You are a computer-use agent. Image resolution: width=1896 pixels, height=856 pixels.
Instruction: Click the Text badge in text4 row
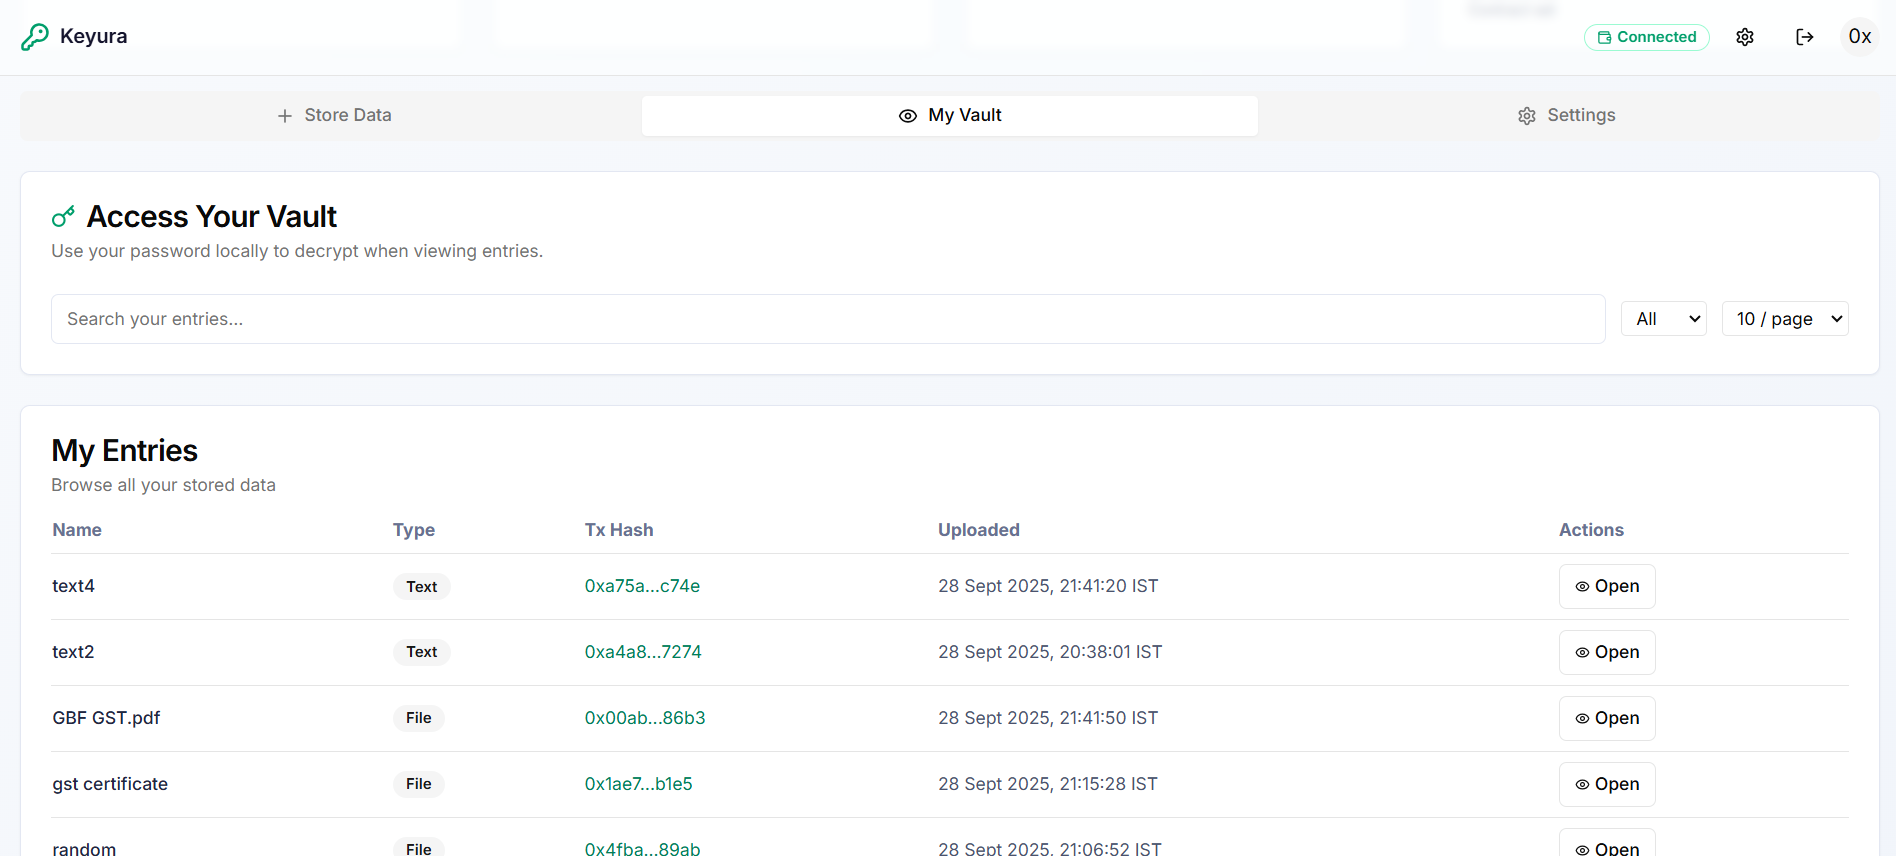tap(422, 587)
